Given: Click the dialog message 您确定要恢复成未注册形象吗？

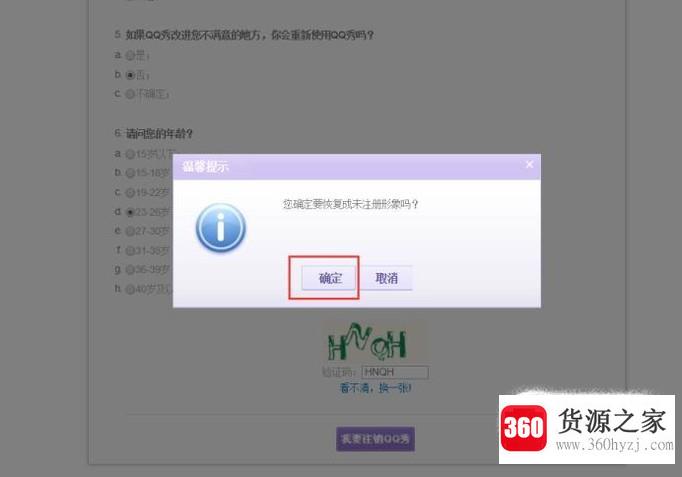Looking at the screenshot, I should [x=351, y=204].
